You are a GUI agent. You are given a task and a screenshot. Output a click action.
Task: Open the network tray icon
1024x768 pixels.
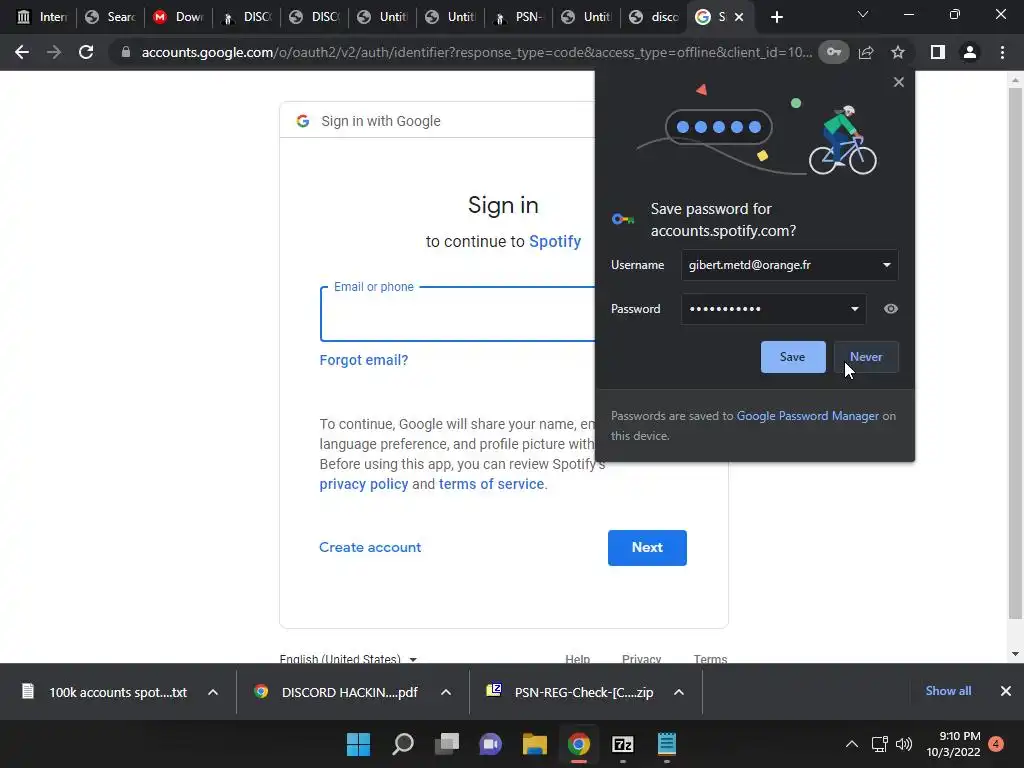[x=880, y=744]
